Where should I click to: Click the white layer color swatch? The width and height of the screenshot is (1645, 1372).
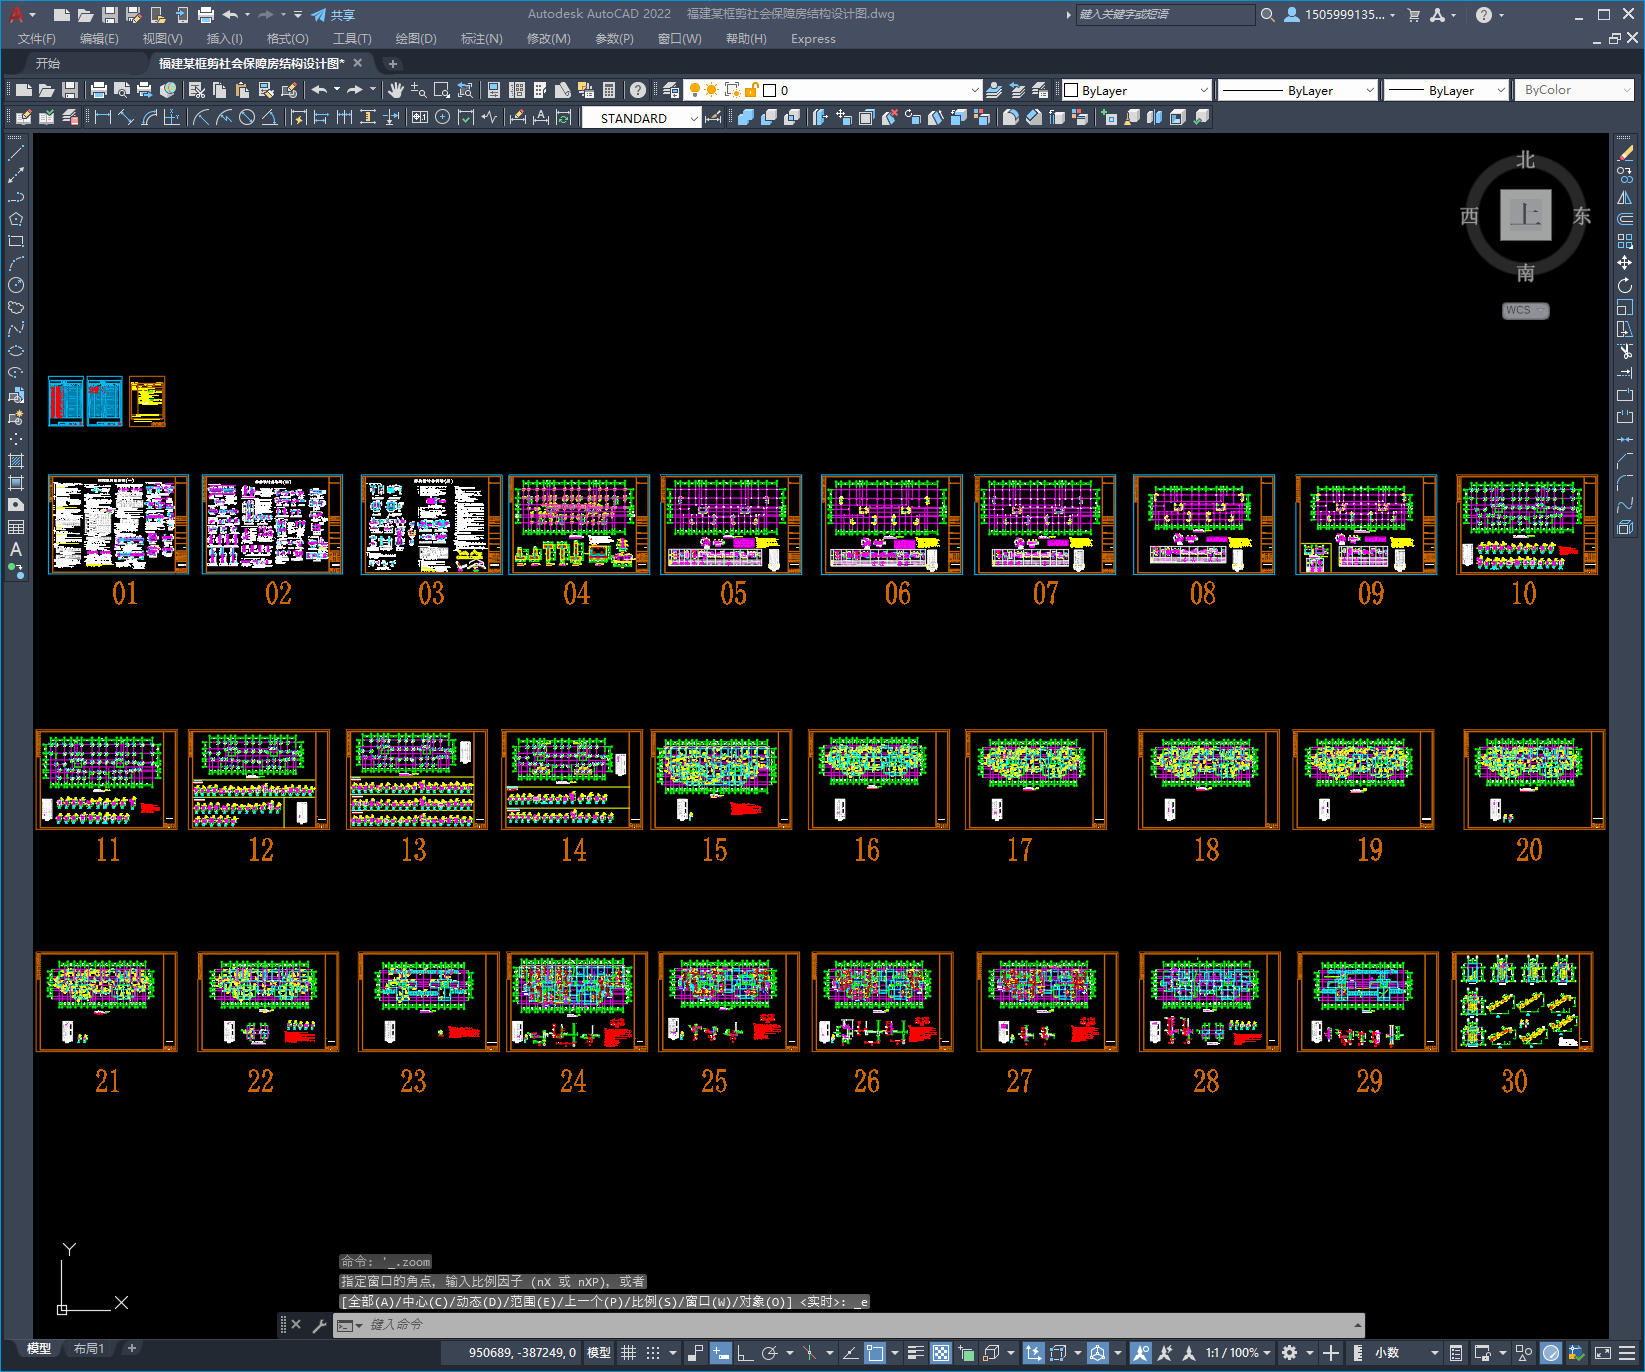point(770,90)
